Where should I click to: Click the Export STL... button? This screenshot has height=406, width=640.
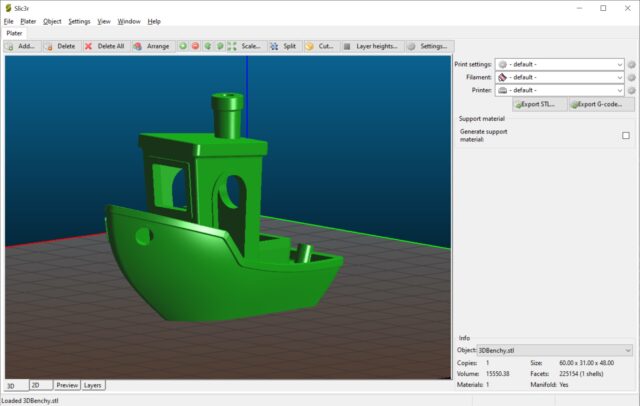(x=540, y=104)
